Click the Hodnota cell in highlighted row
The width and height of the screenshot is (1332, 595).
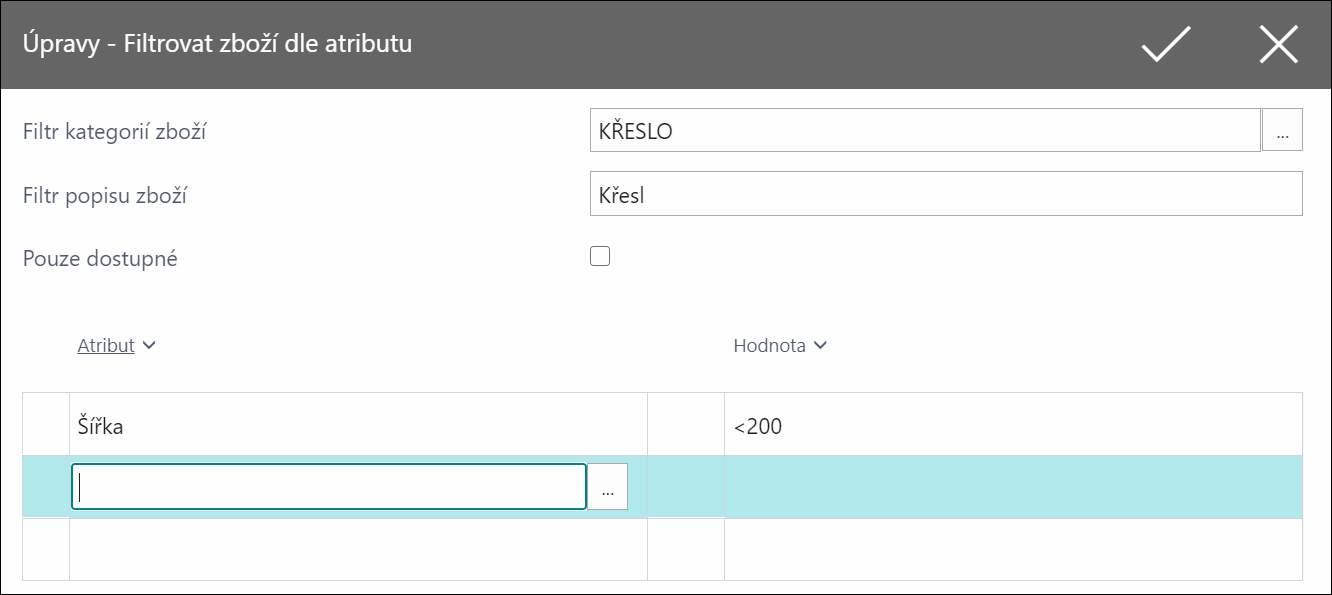pyautogui.click(x=1013, y=487)
